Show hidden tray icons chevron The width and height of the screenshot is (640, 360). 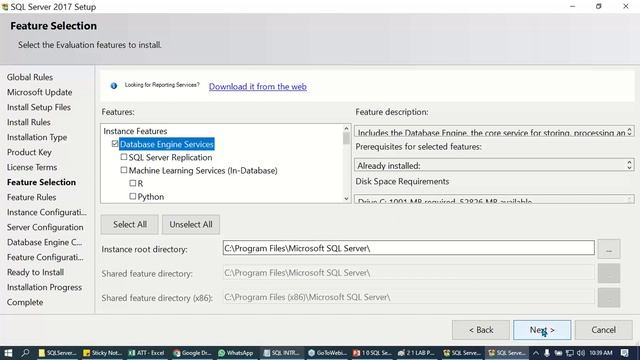tap(536, 353)
